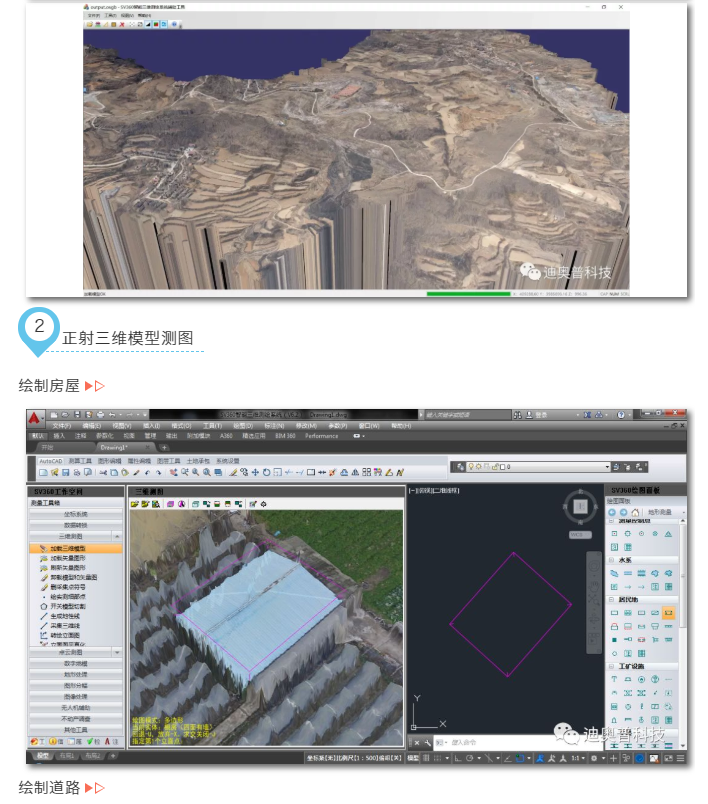This screenshot has width=708, height=804.
Task: Open the 工具(T) menu
Action: coord(212,426)
